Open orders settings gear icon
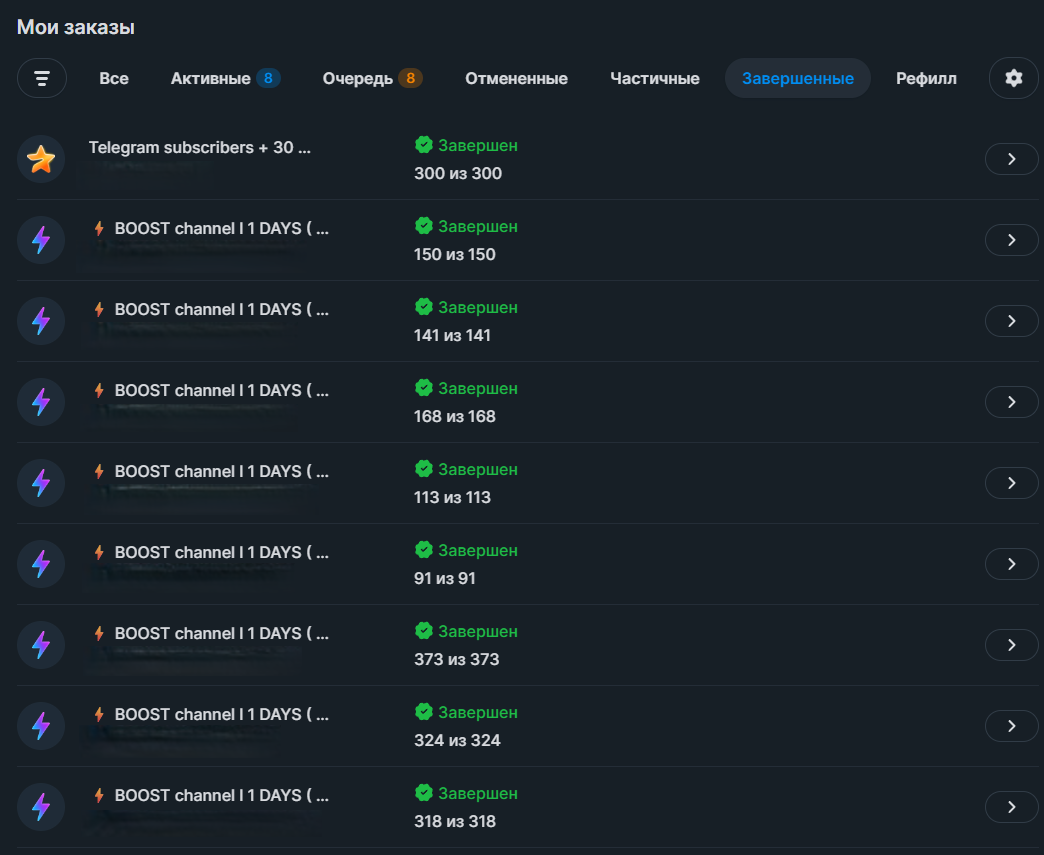Screen dimensions: 1044x855 (x=1013, y=79)
